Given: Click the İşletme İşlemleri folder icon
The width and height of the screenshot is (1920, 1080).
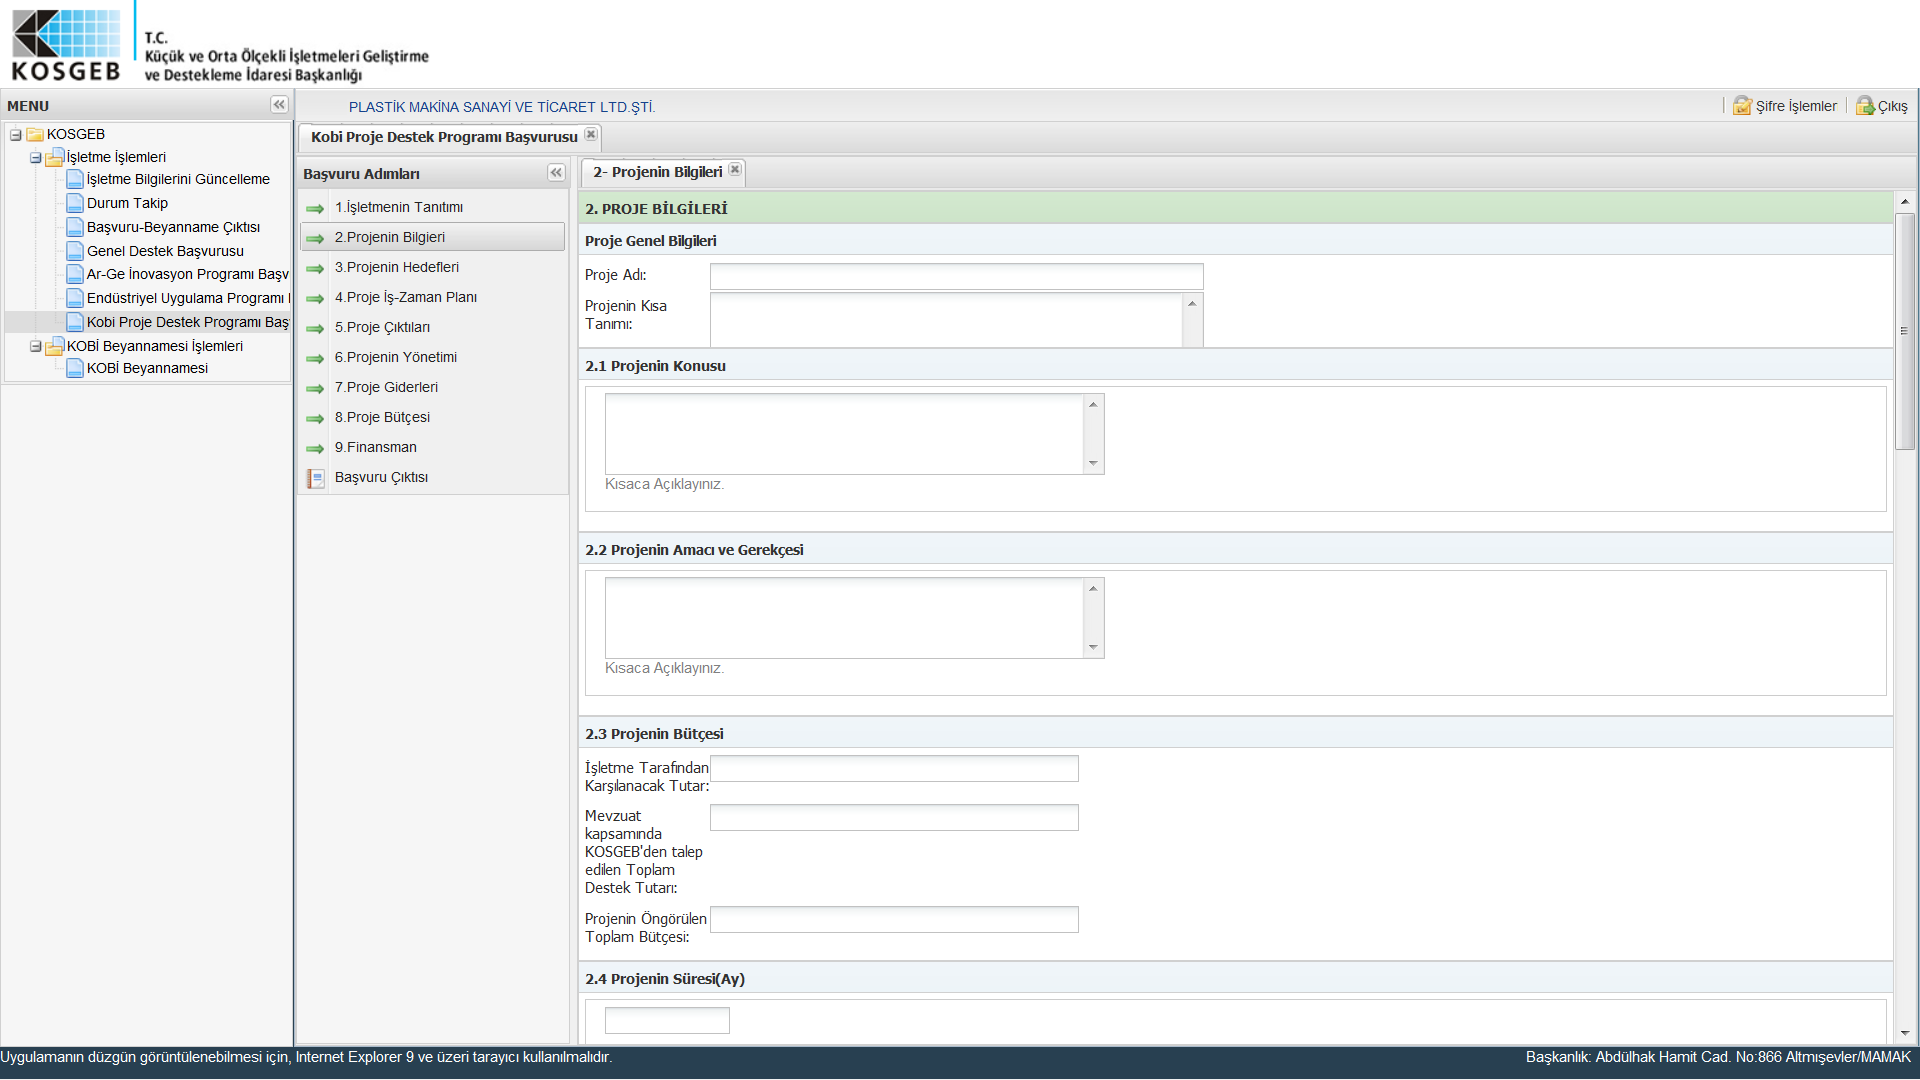Looking at the screenshot, I should [x=55, y=157].
